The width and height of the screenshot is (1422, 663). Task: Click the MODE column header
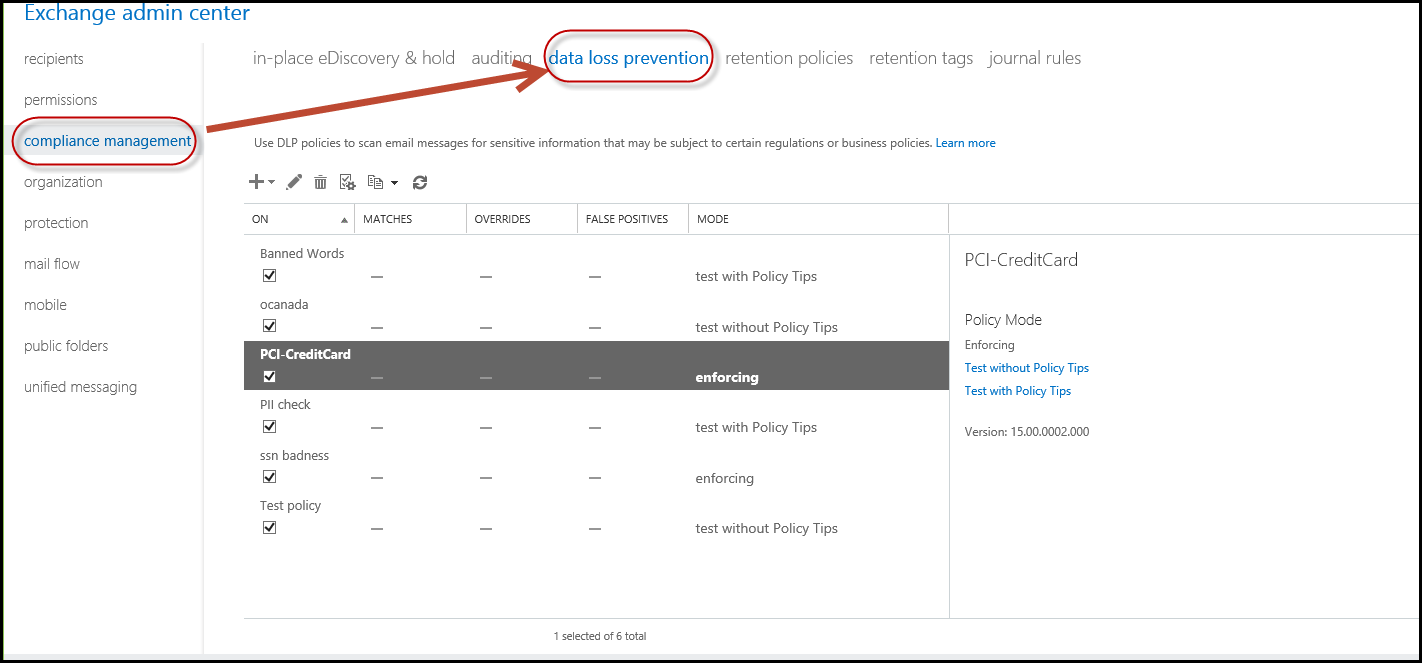(x=713, y=219)
